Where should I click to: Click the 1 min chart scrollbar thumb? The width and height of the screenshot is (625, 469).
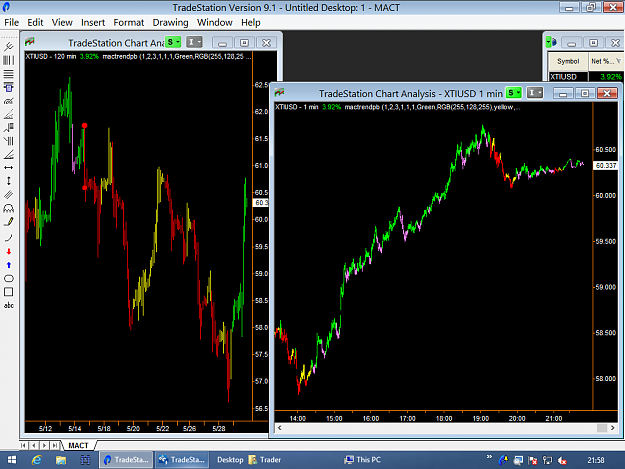601,428
